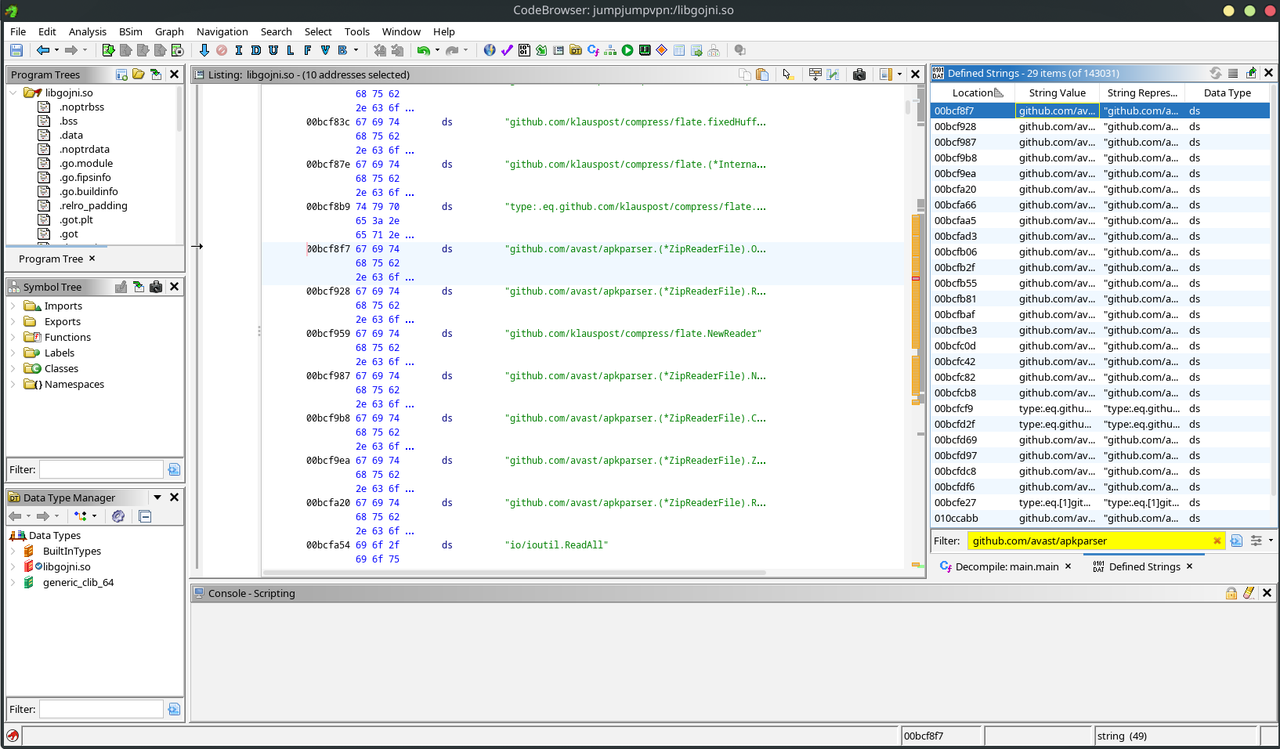The image size is (1280, 749).
Task: Click the Disassemble (D) toolbar icon
Action: tap(256, 50)
